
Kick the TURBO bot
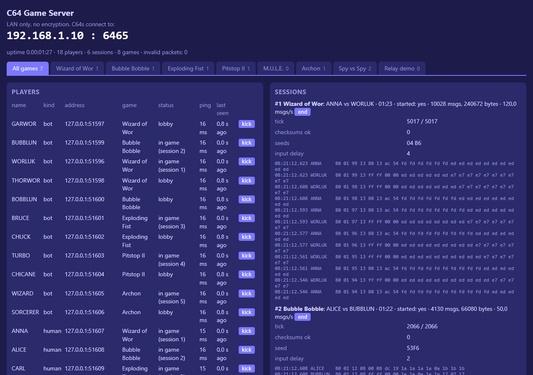click(246, 256)
